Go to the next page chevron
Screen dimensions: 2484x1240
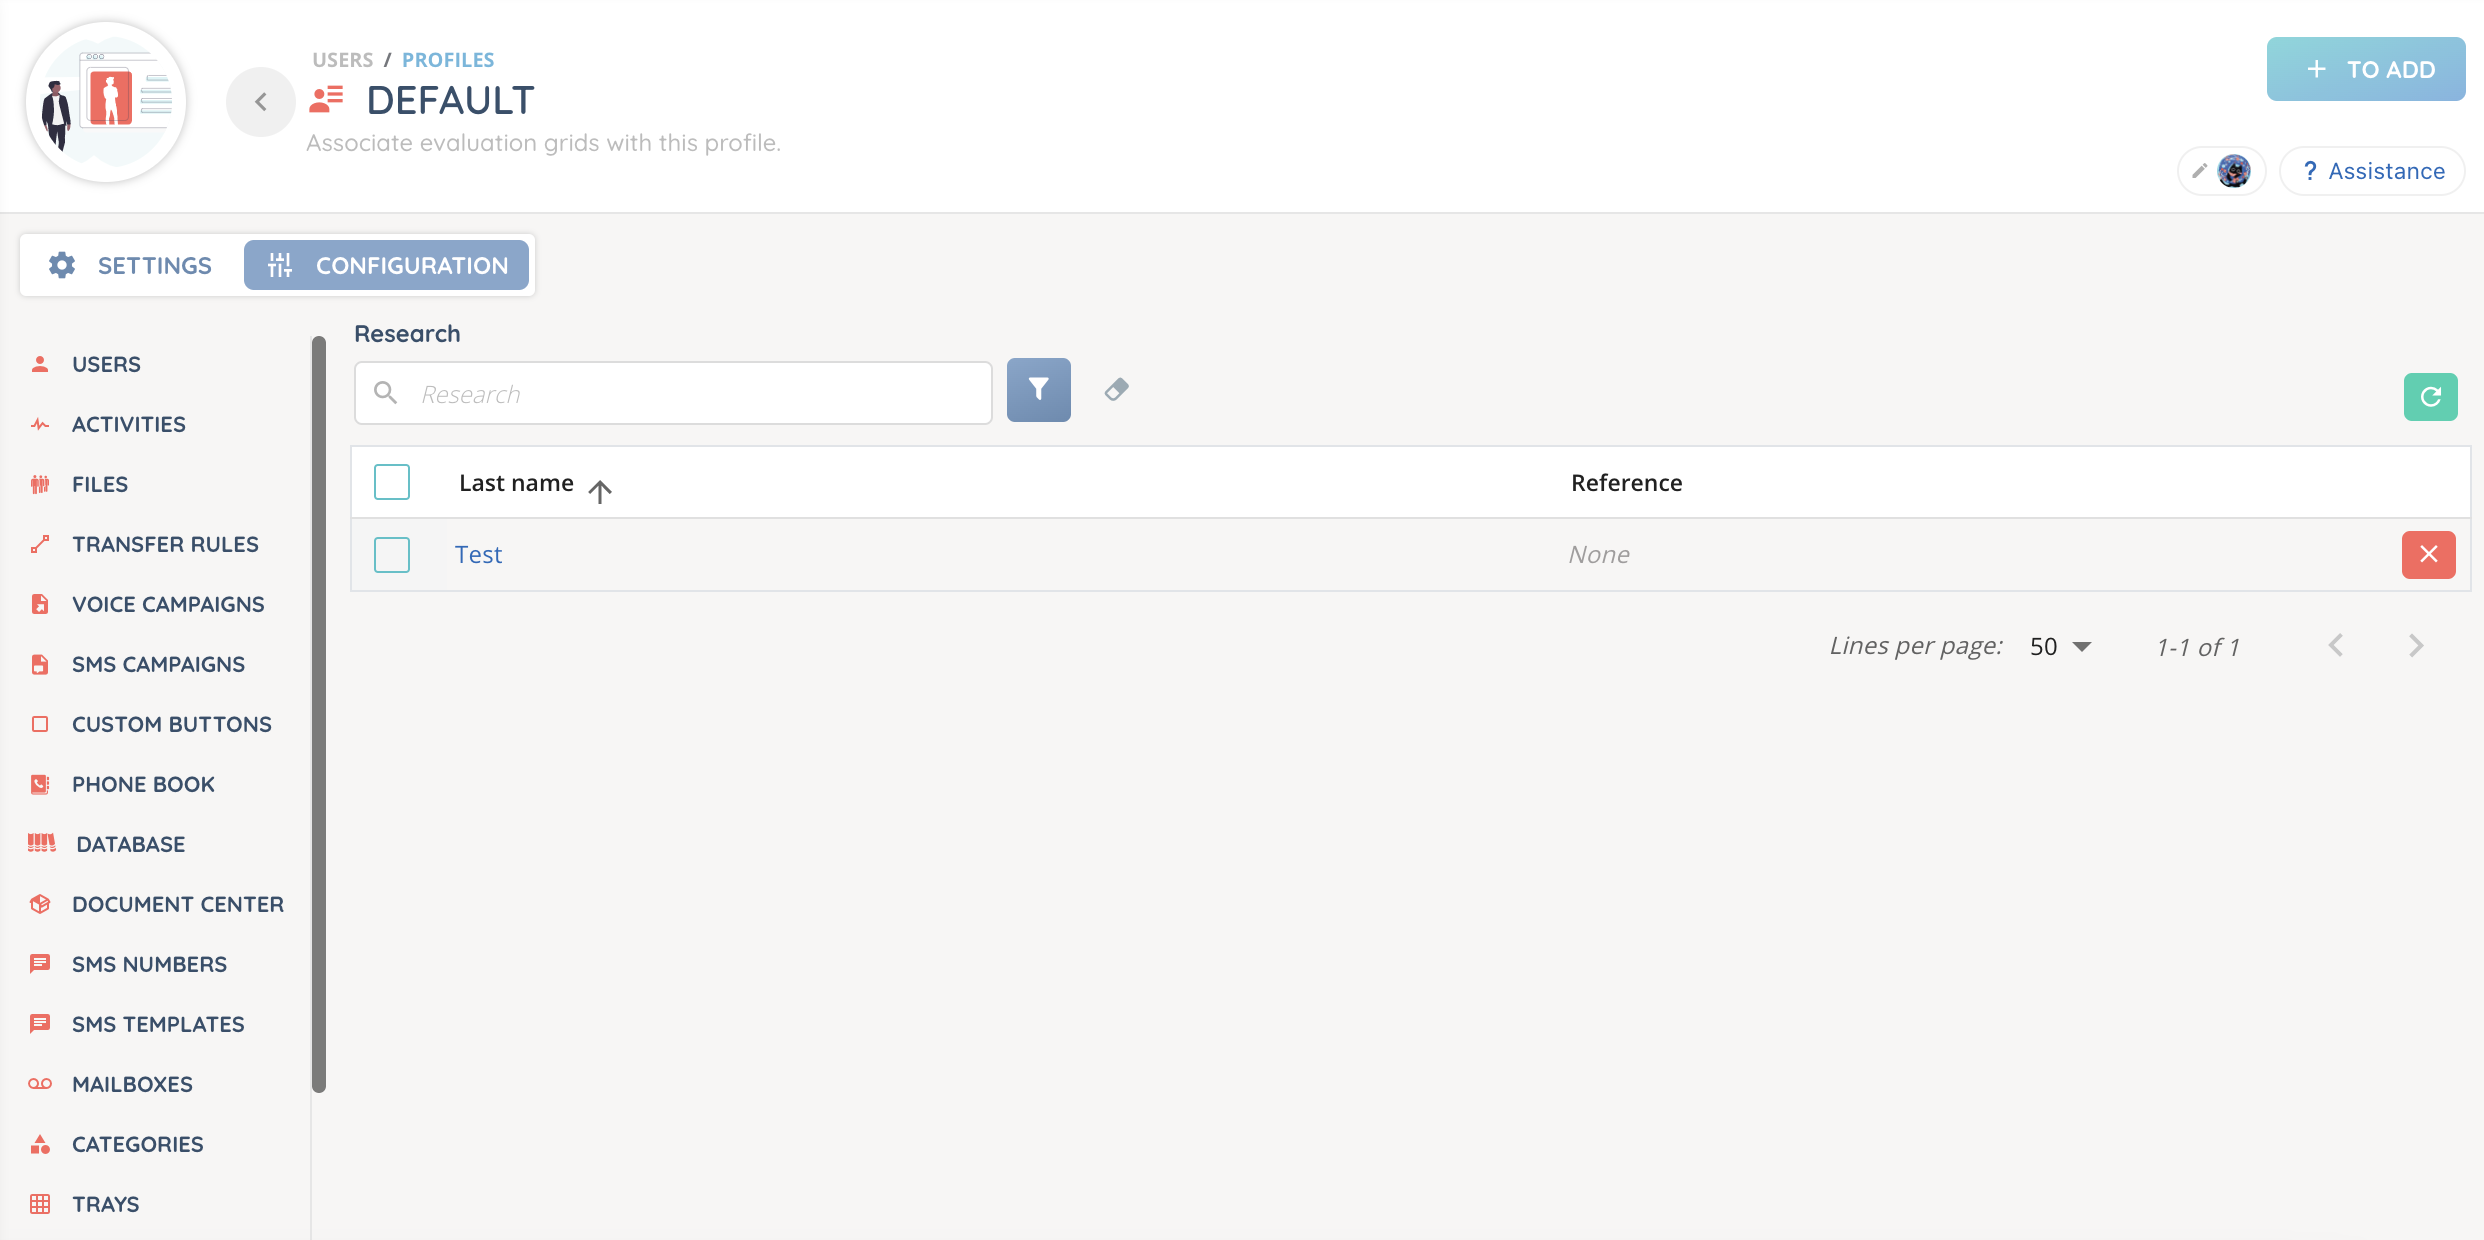[2416, 646]
